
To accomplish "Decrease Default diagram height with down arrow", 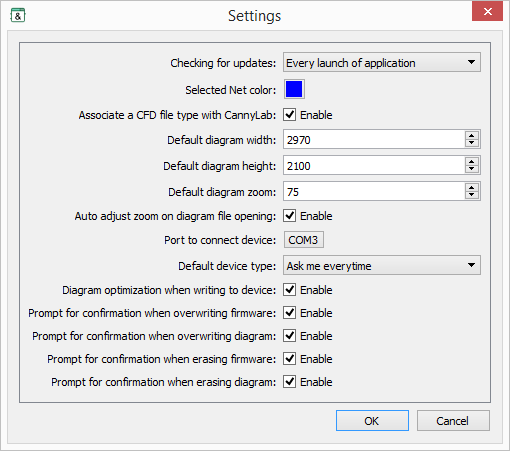I will [x=472, y=169].
